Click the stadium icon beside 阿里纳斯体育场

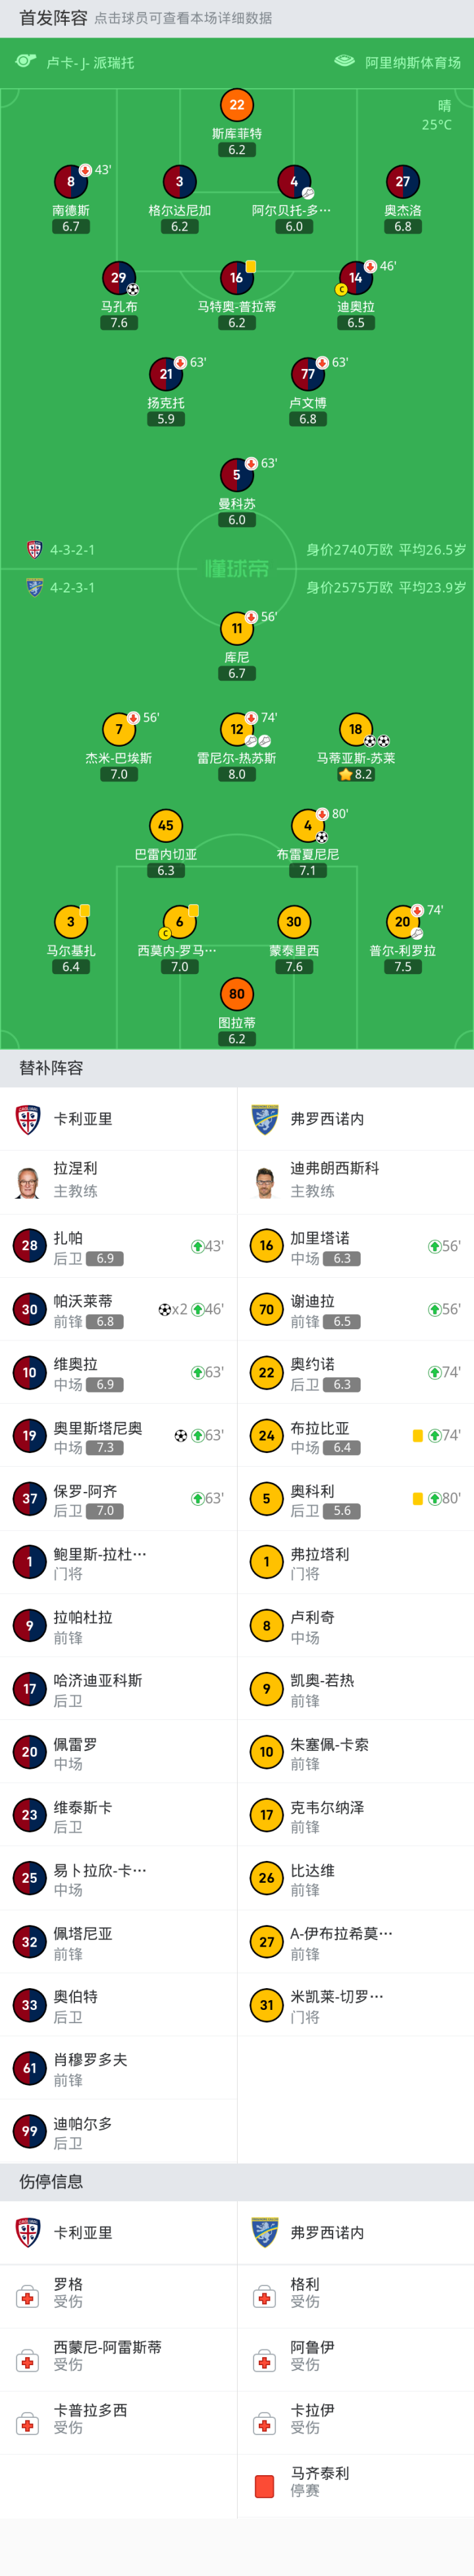[344, 62]
